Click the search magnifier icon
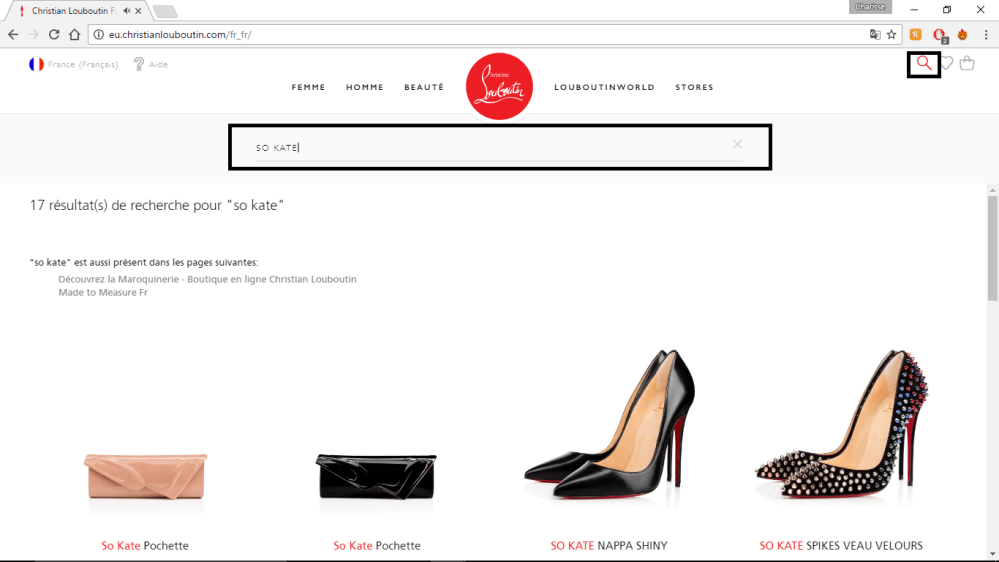Image resolution: width=999 pixels, height=562 pixels. [x=924, y=64]
